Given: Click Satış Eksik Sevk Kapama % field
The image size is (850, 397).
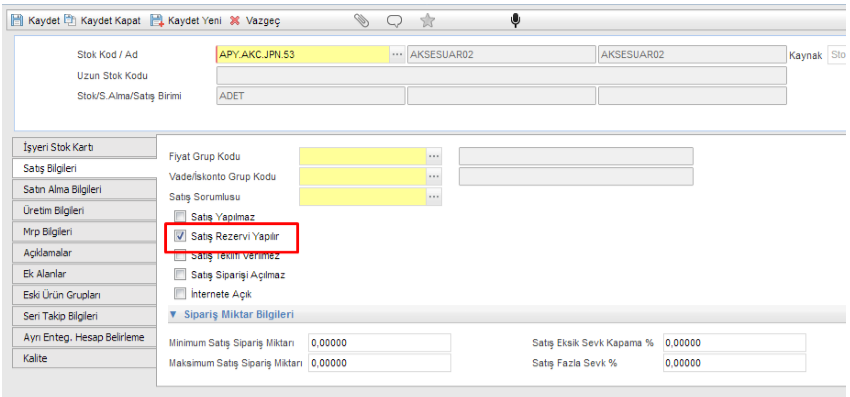Looking at the screenshot, I should click(734, 343).
